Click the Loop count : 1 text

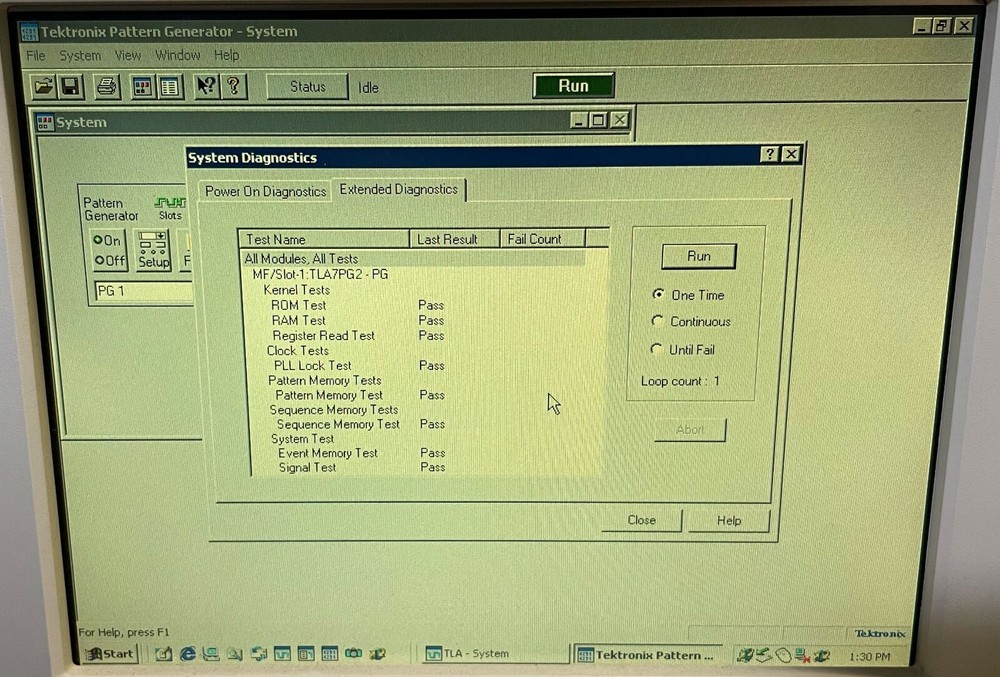(x=680, y=381)
